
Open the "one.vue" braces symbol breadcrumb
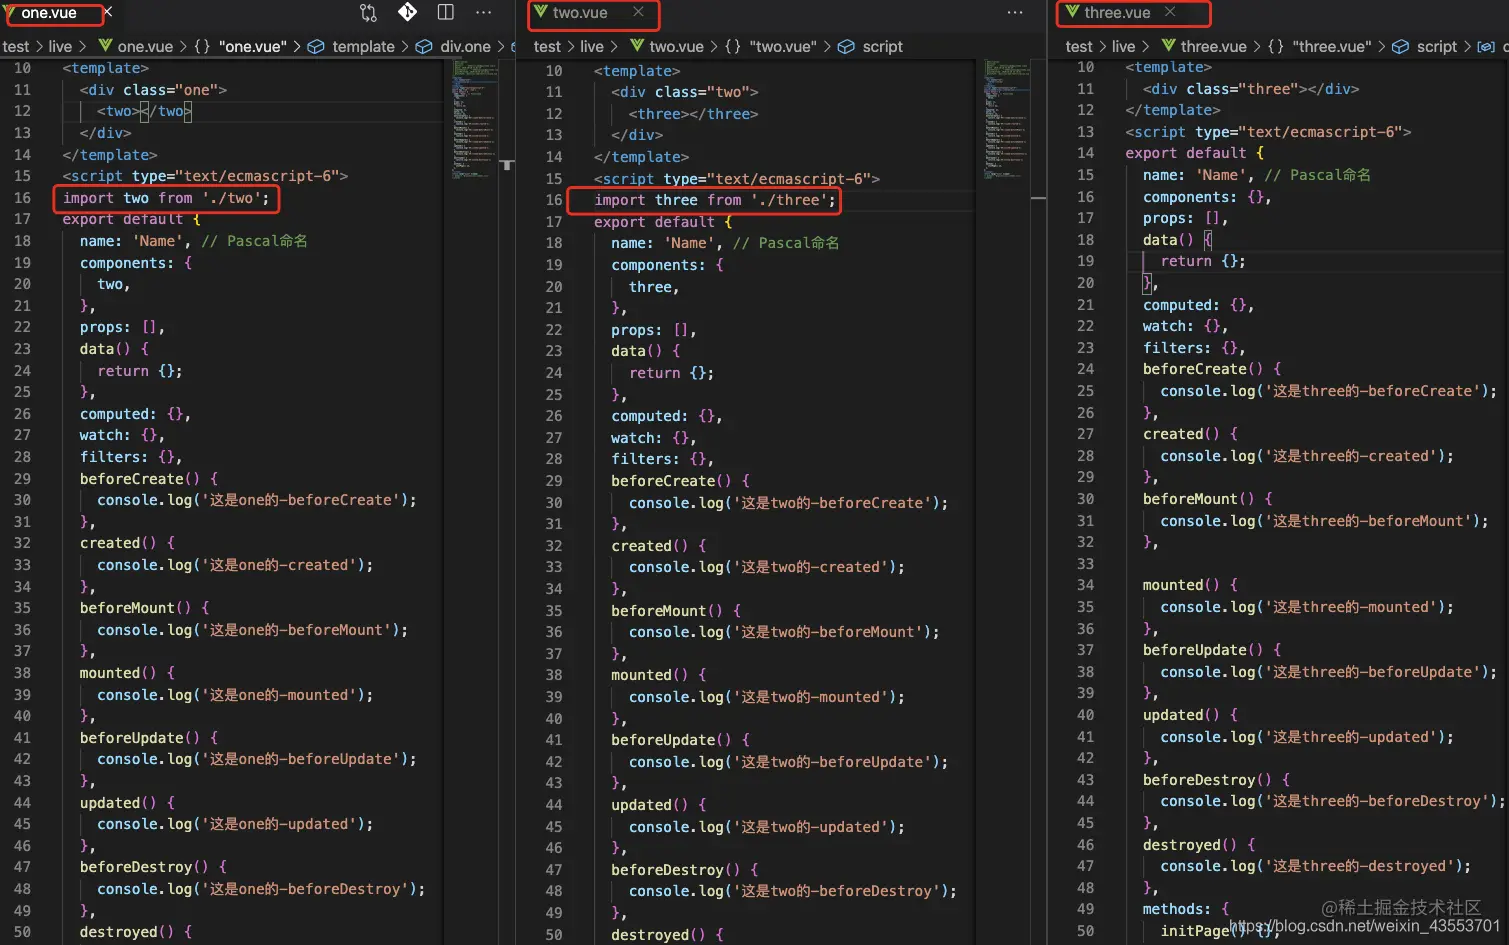(240, 47)
